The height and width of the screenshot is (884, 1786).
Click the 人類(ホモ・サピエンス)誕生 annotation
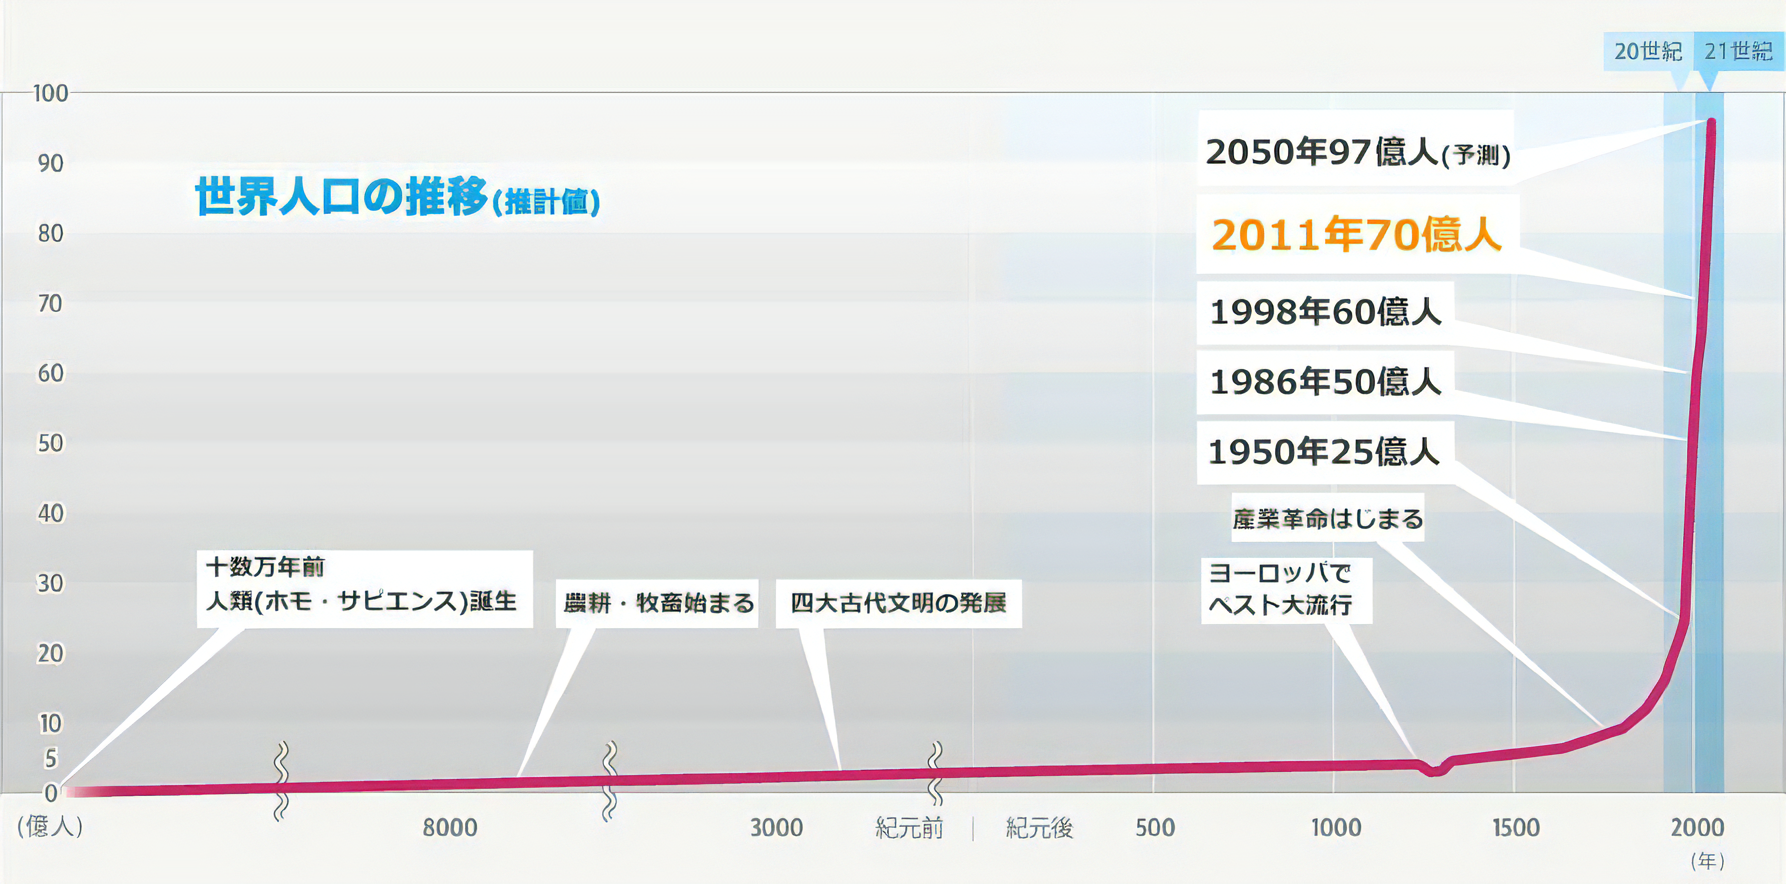tap(362, 587)
